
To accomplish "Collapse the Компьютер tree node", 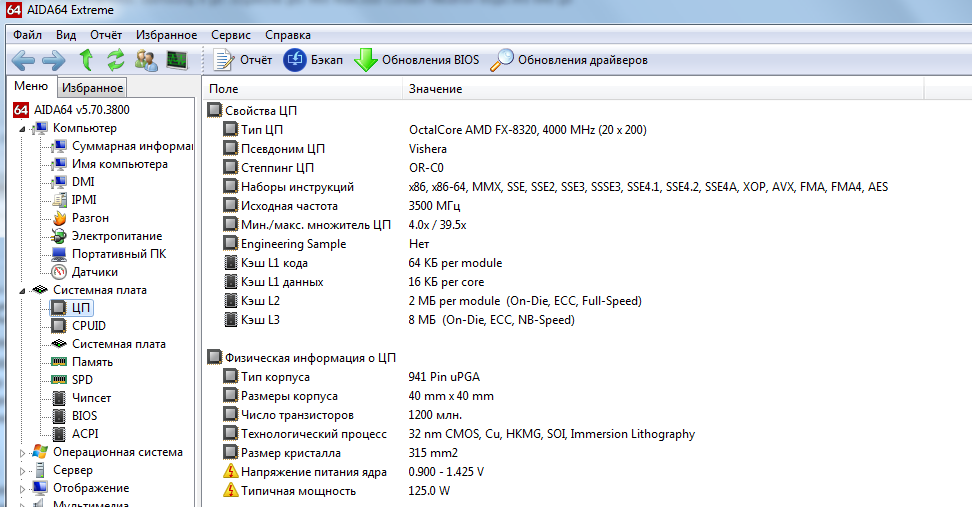I will pos(22,129).
